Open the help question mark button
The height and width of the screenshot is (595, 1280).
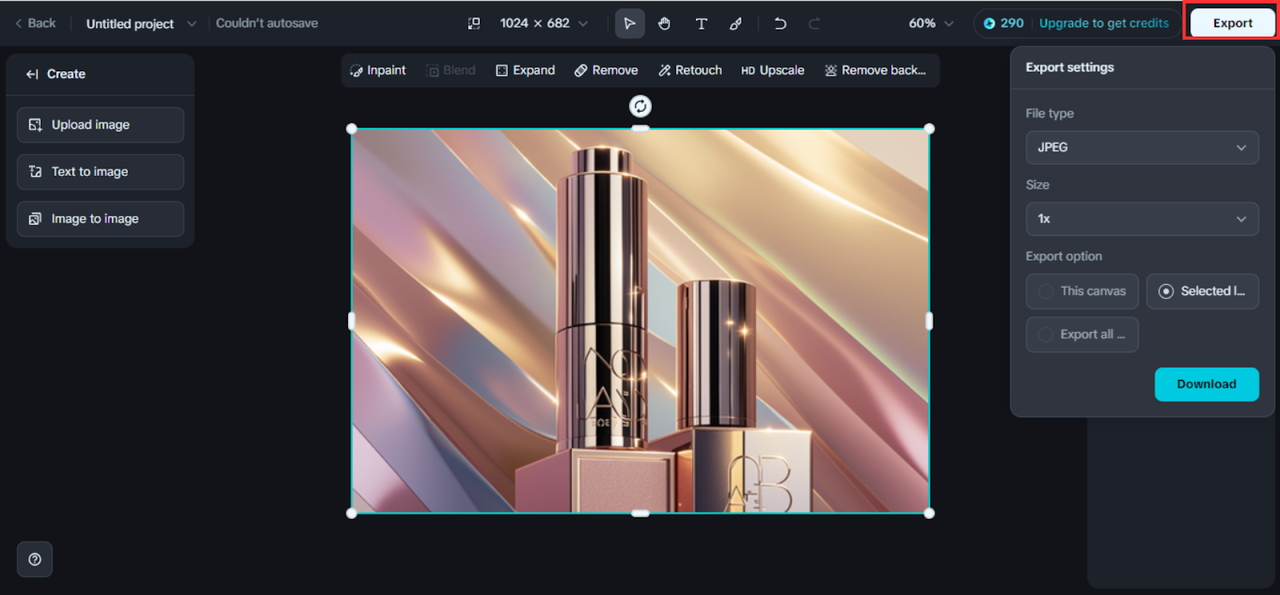[x=35, y=560]
